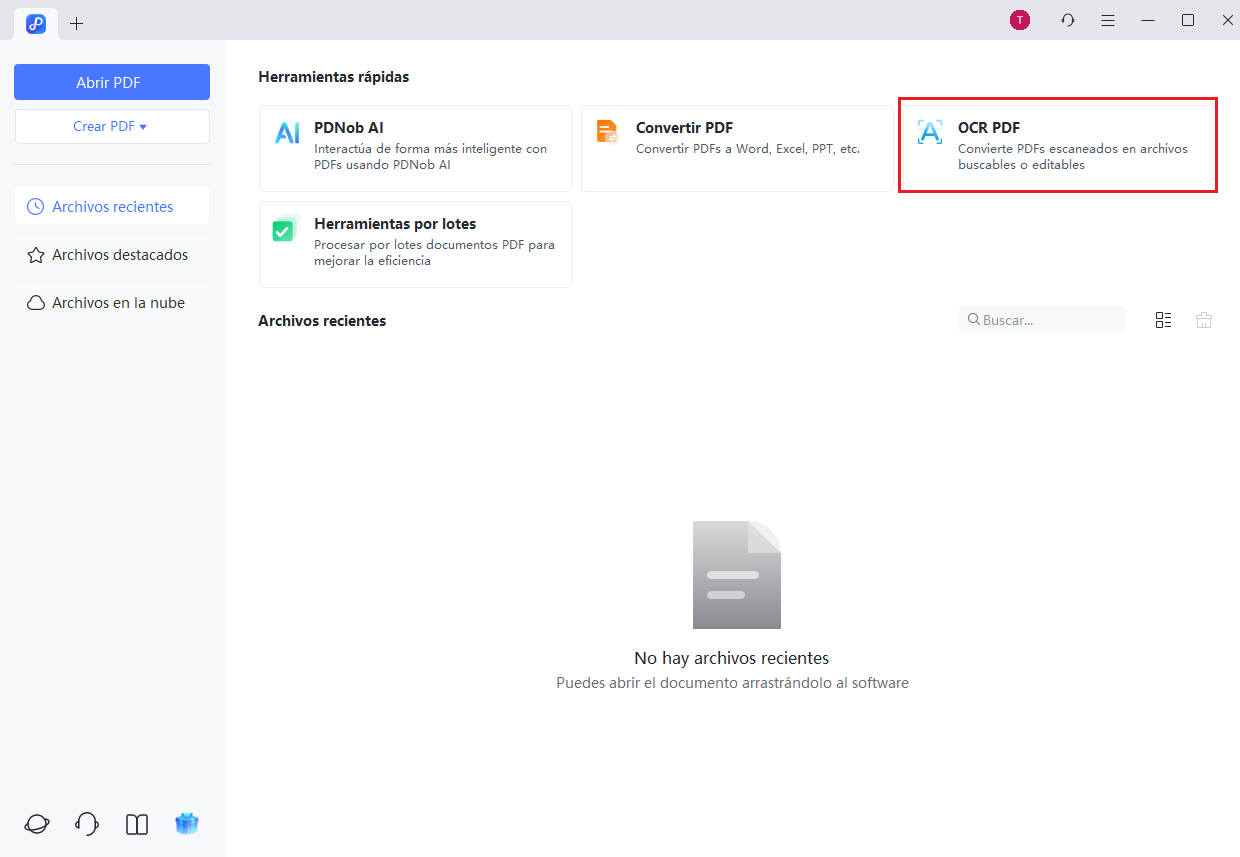This screenshot has width=1240, height=857.
Task: Click the Abrir PDF button
Action: coord(112,82)
